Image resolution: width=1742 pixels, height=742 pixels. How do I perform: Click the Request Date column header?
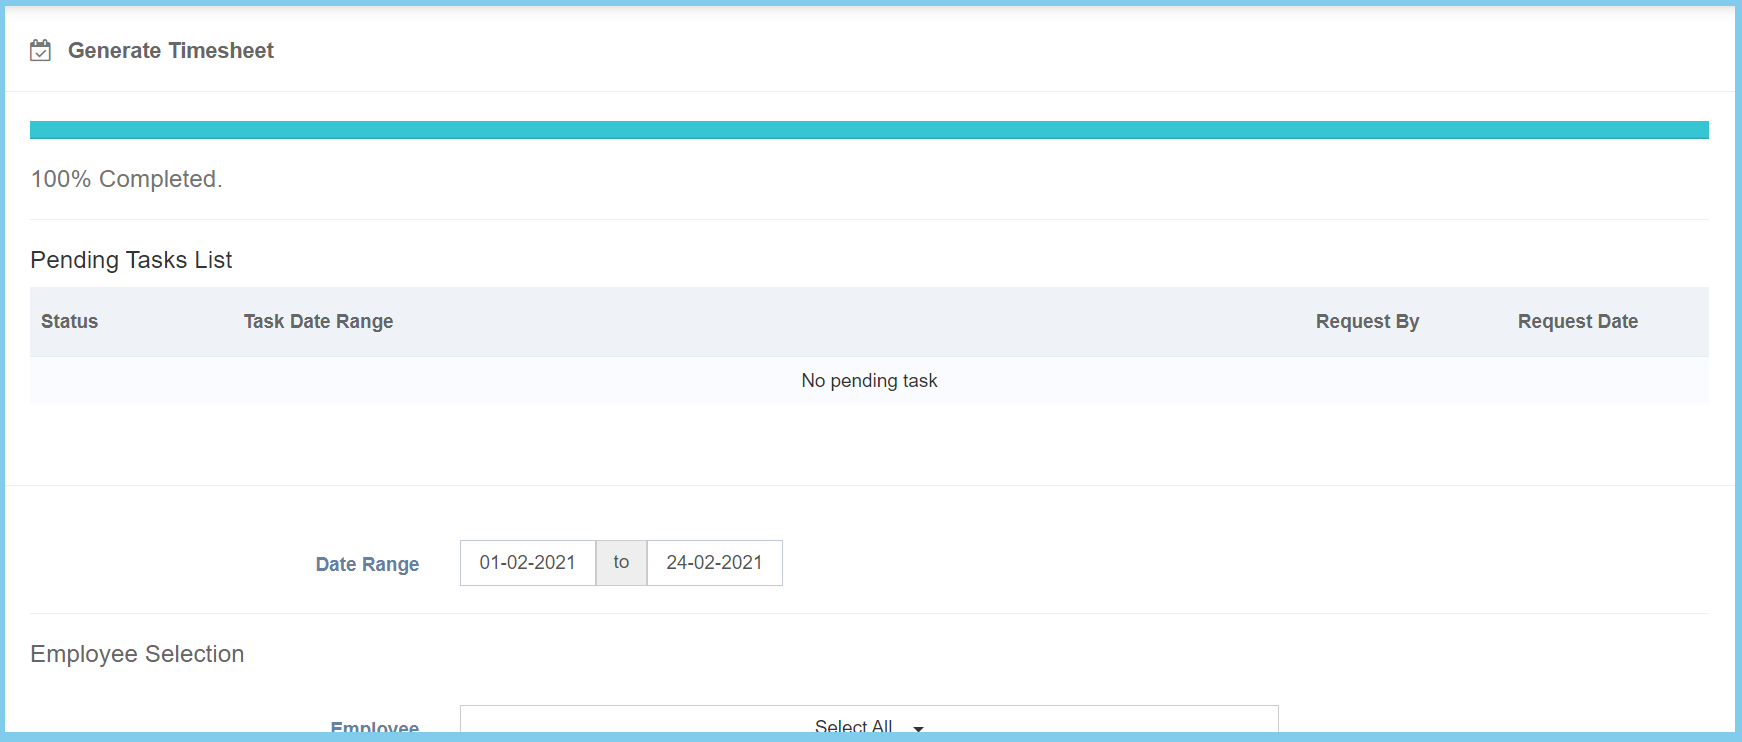(1577, 322)
